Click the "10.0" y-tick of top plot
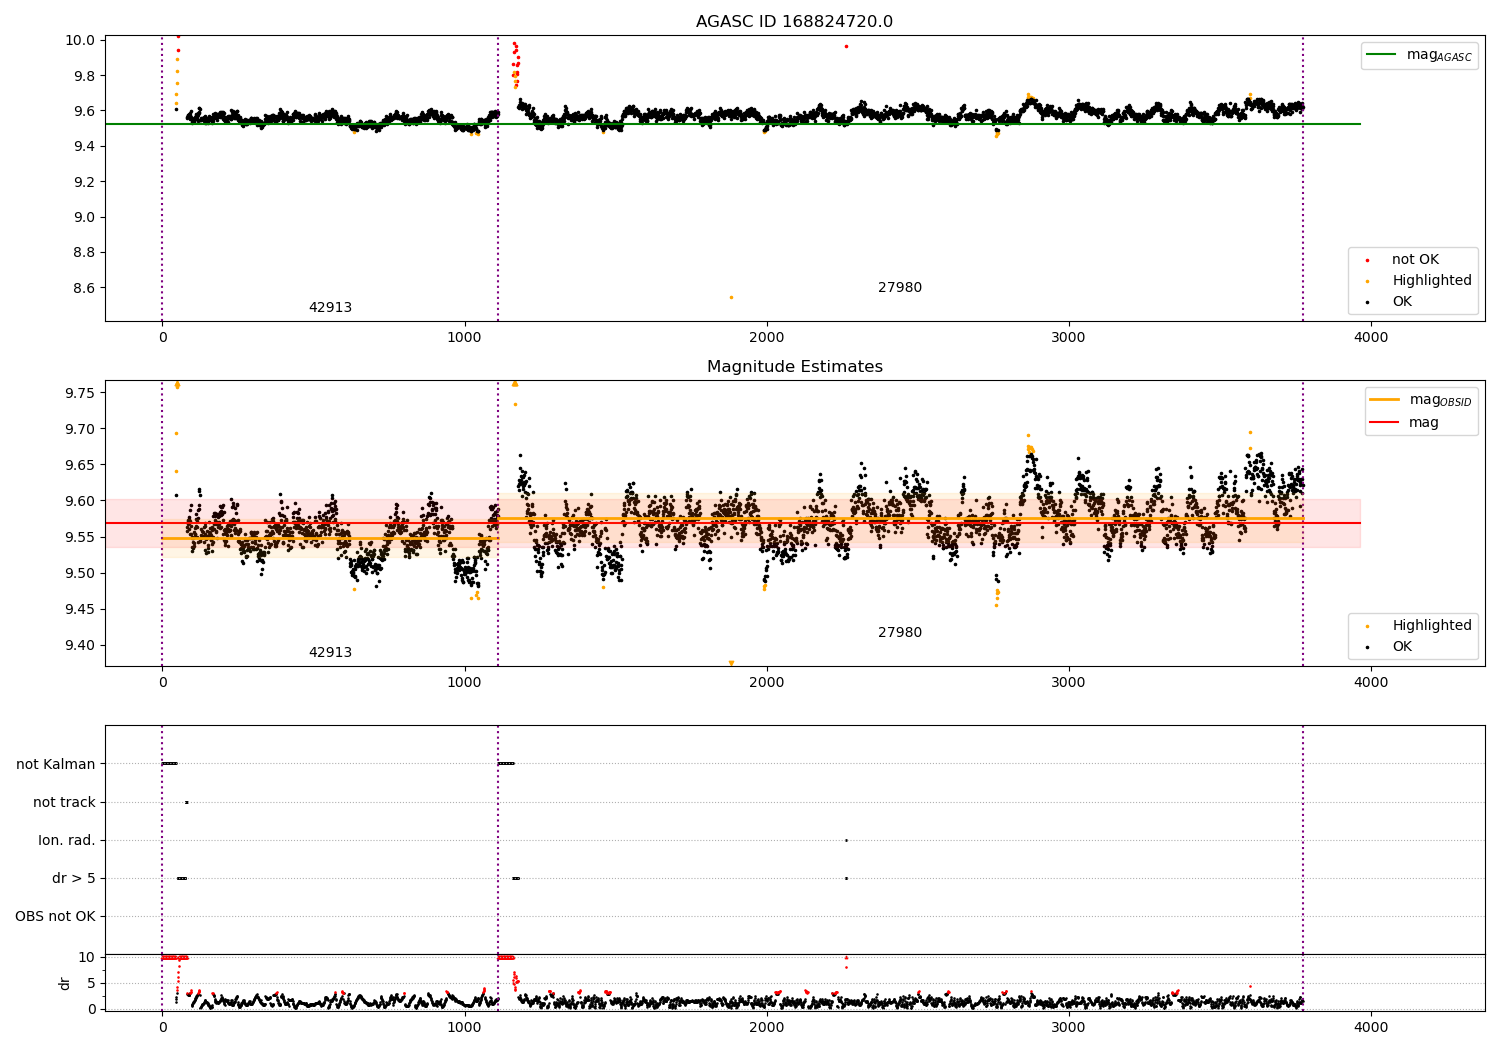This screenshot has width=1500, height=1050. (83, 41)
